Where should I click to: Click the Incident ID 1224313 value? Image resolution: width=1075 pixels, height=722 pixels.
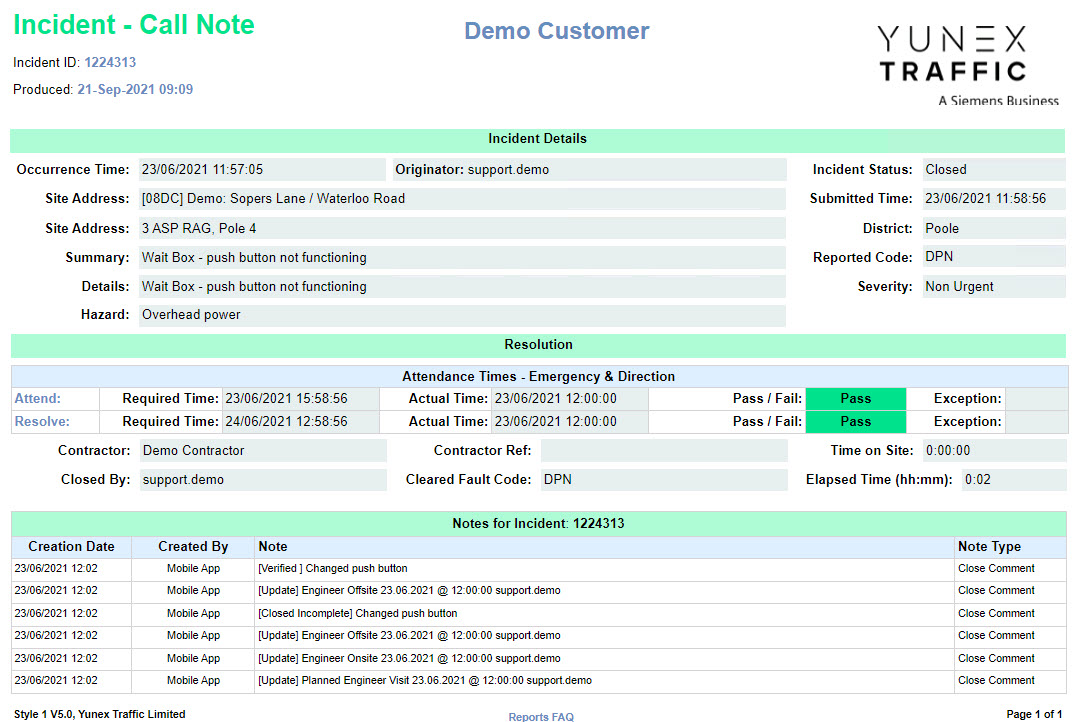pyautogui.click(x=110, y=62)
